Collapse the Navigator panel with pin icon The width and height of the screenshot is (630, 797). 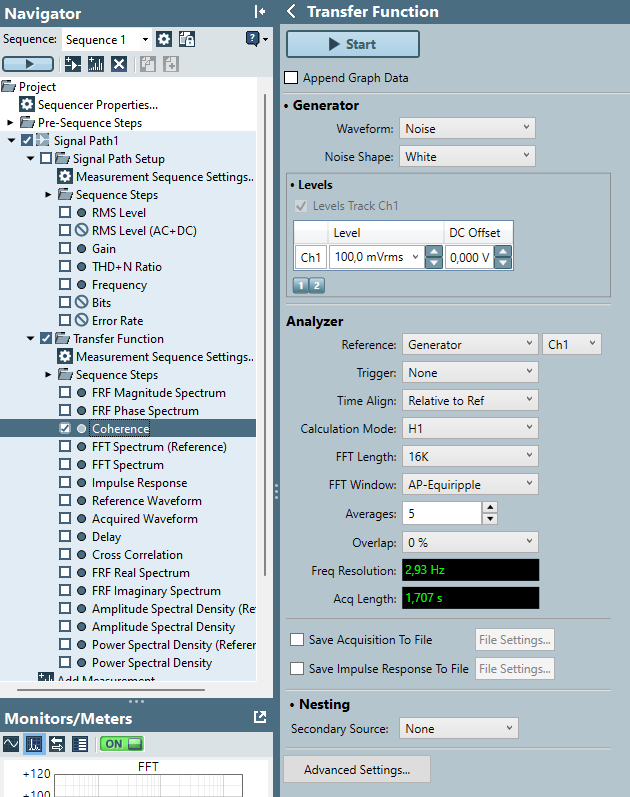point(260,11)
